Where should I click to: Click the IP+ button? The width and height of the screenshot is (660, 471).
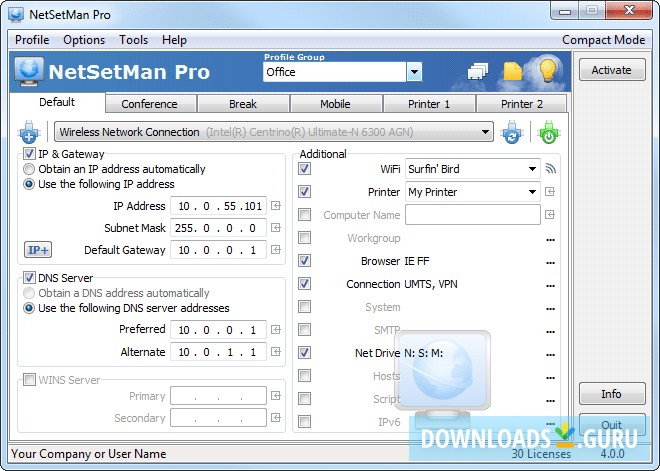tap(38, 250)
